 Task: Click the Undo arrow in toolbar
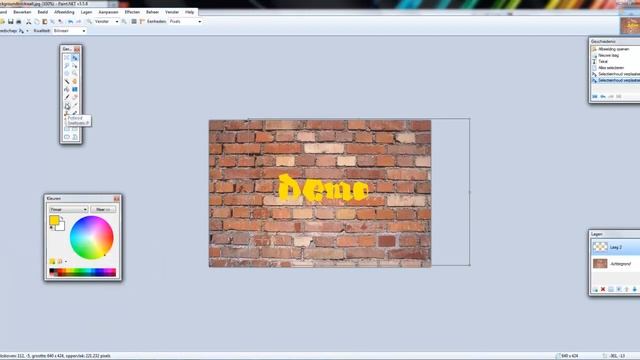click(71, 21)
